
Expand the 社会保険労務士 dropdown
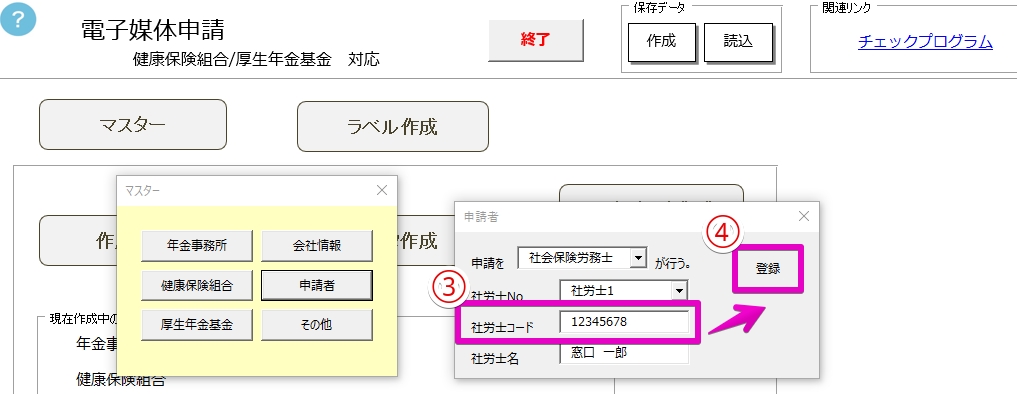(638, 258)
